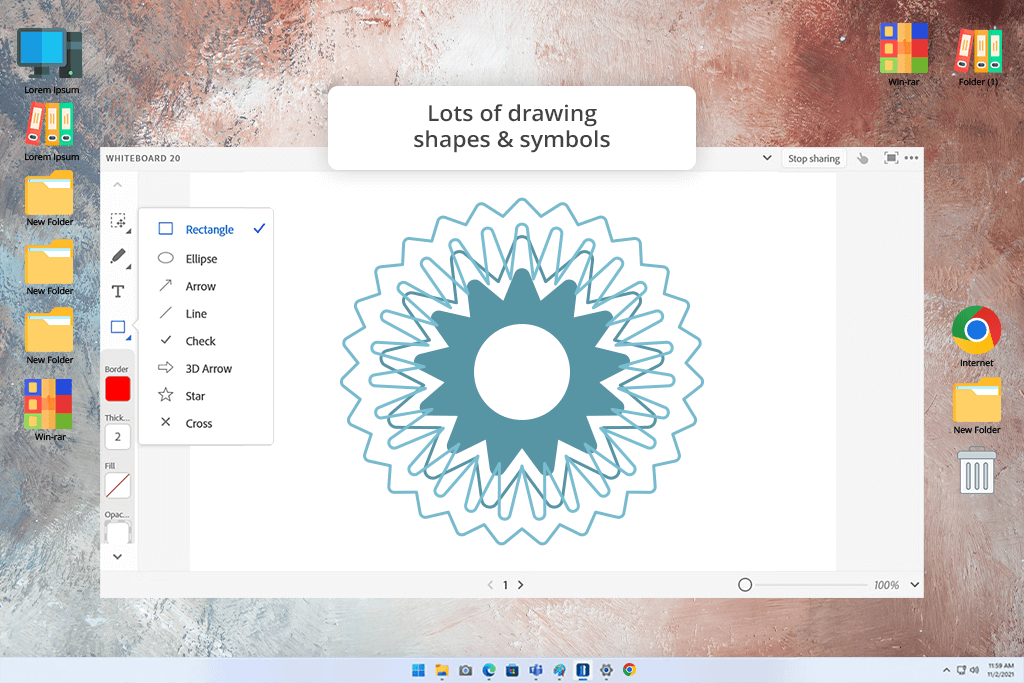The image size is (1024, 683).
Task: Open Microsoft Teams from taskbar
Action: (x=536, y=670)
